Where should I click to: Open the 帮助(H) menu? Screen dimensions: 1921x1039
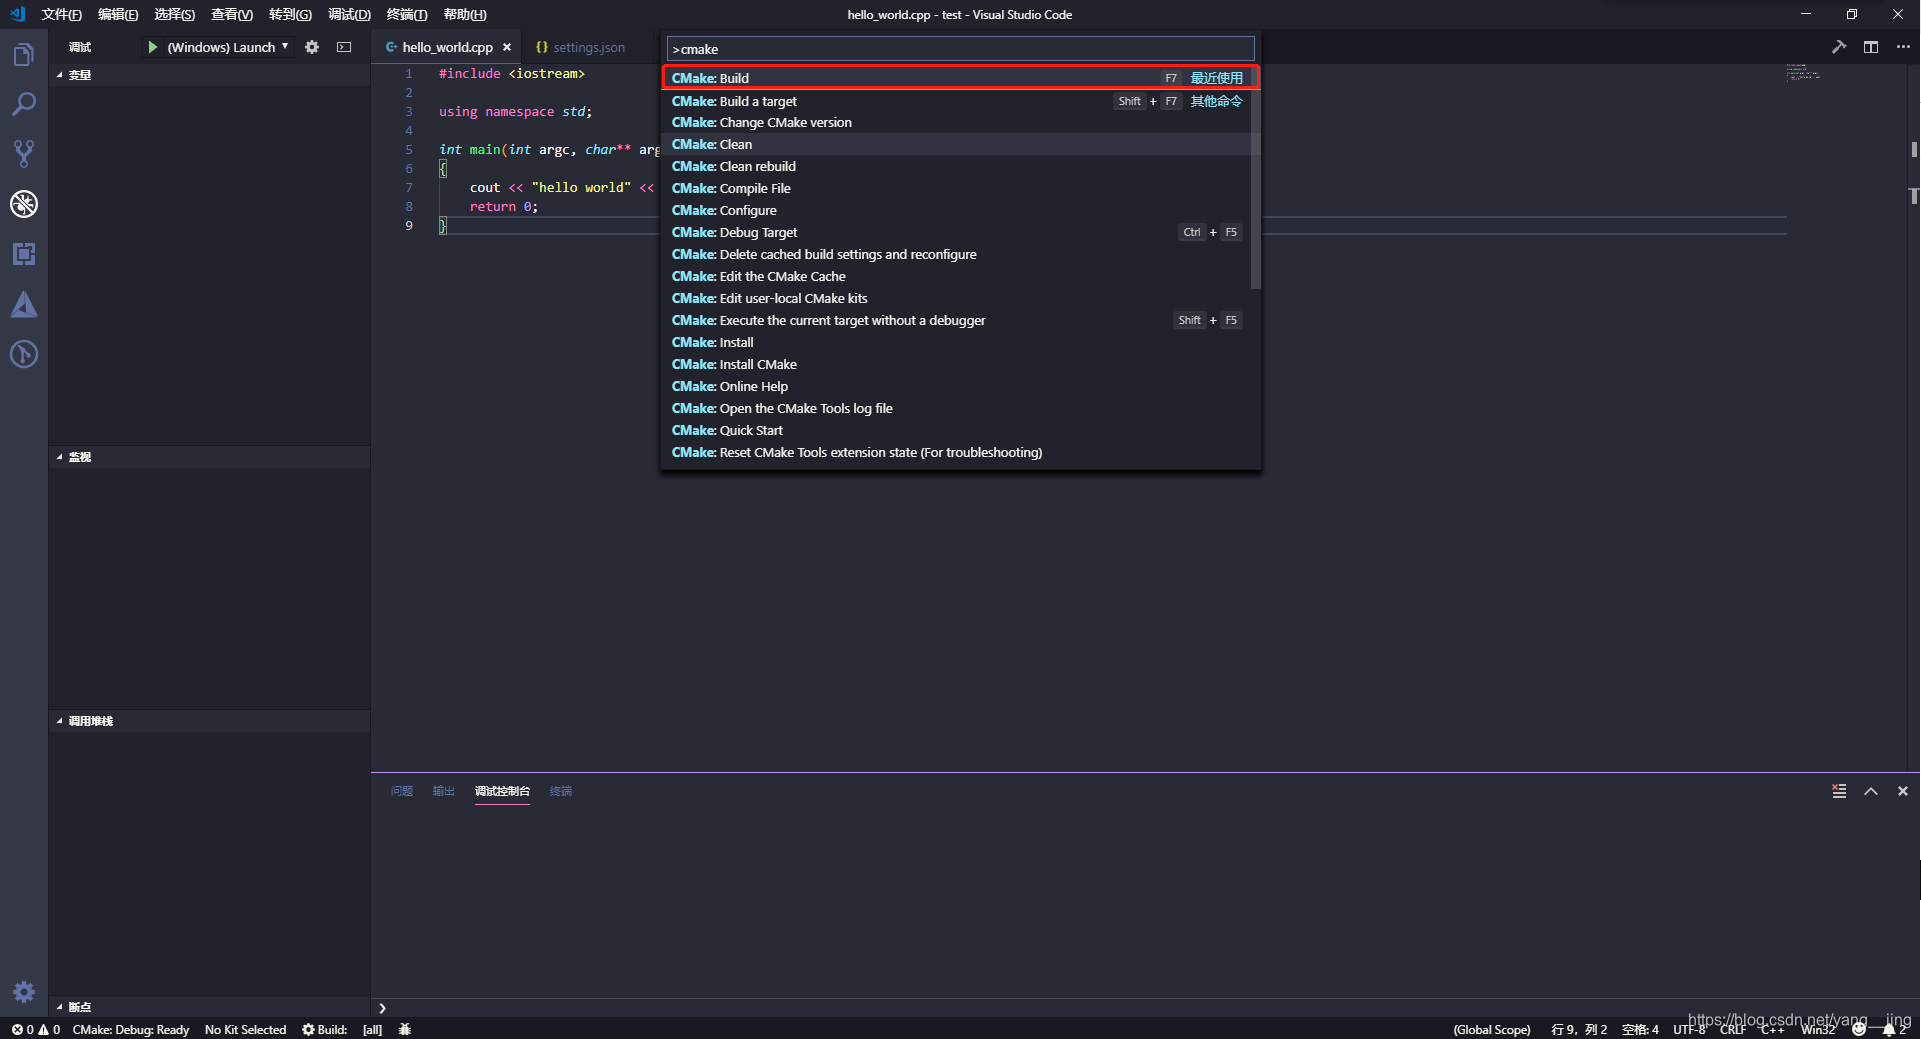click(465, 14)
